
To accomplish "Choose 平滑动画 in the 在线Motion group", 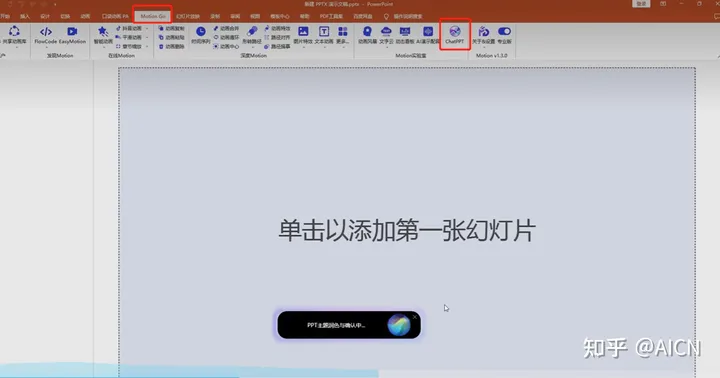I will (x=129, y=37).
